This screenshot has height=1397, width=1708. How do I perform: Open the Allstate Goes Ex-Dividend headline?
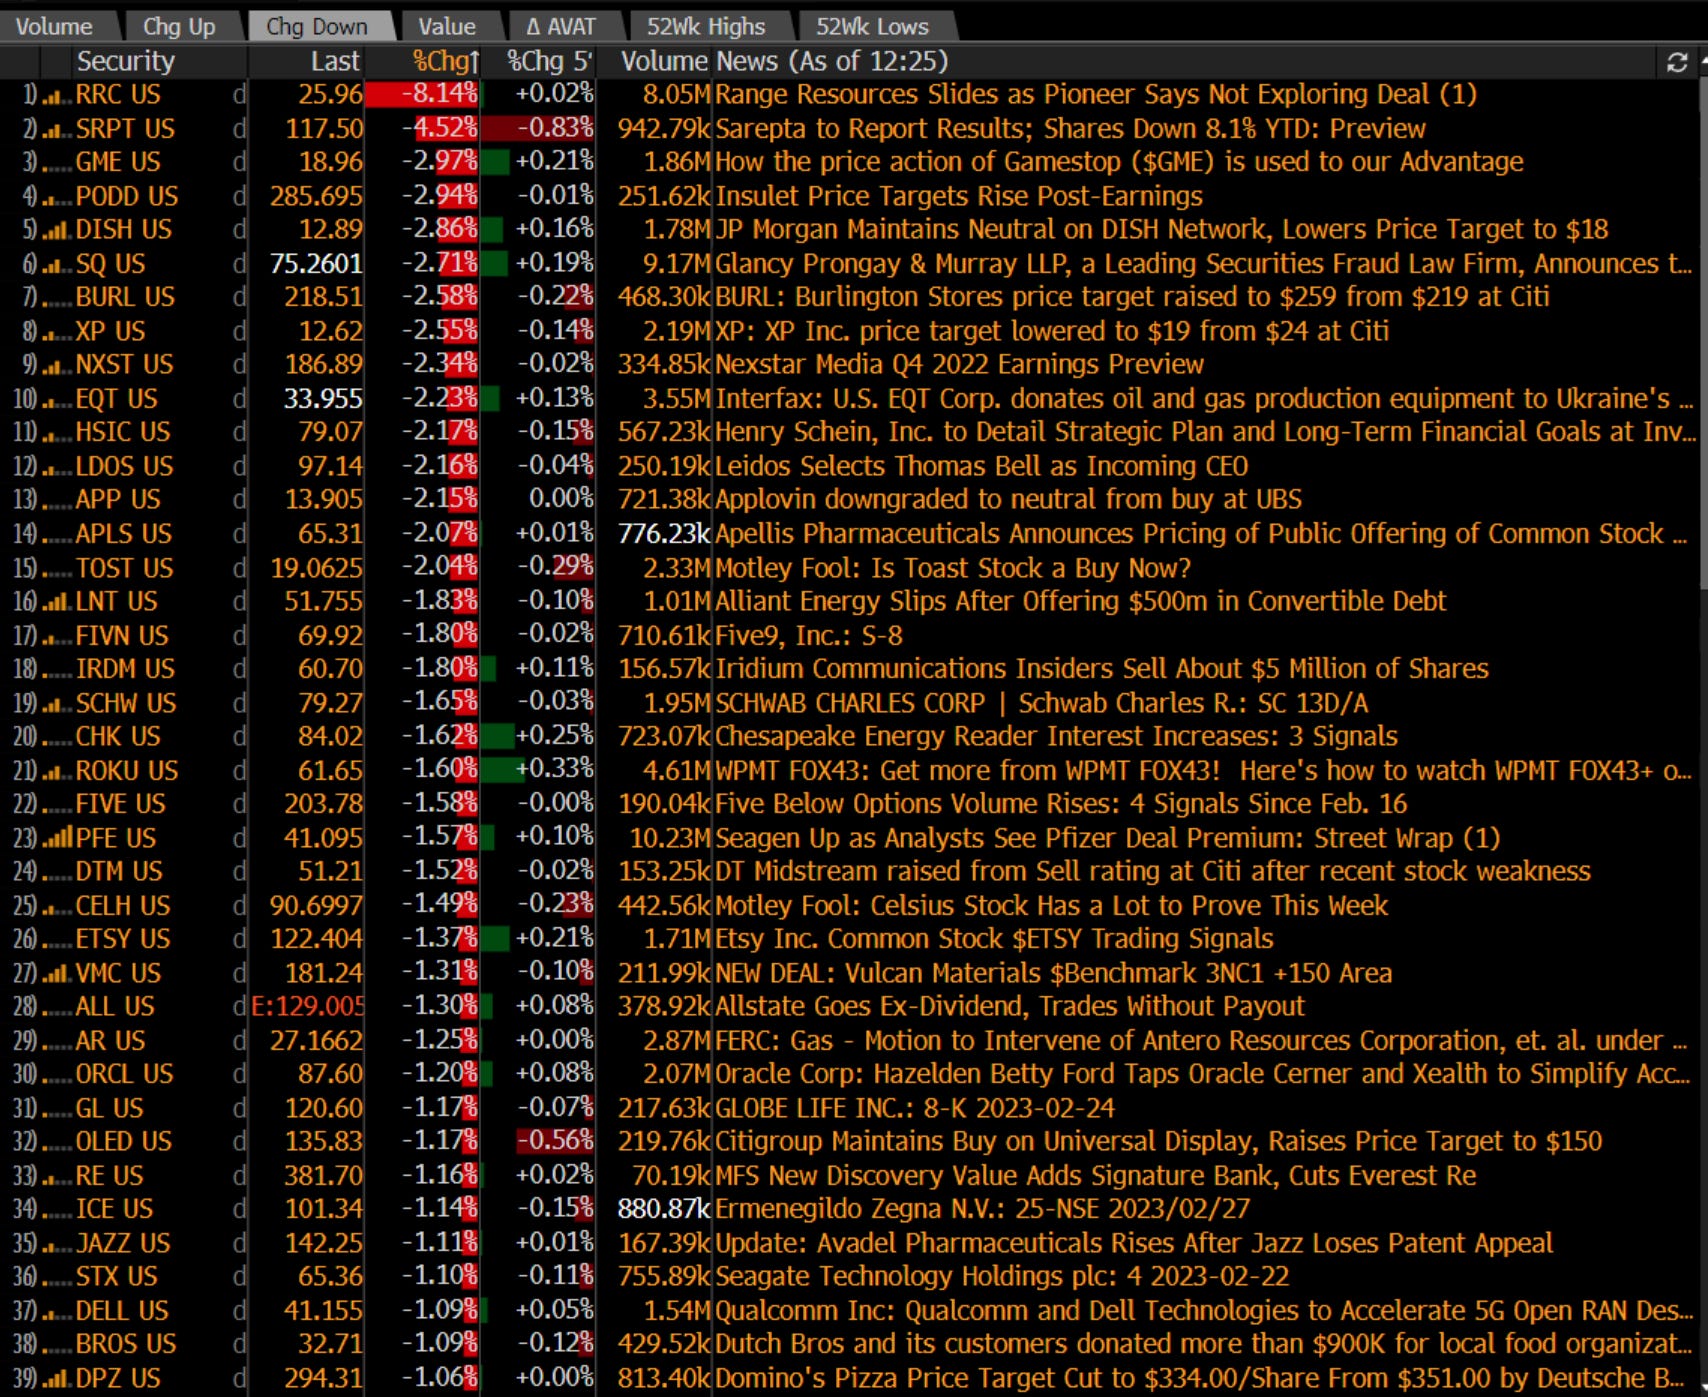click(x=1010, y=1006)
